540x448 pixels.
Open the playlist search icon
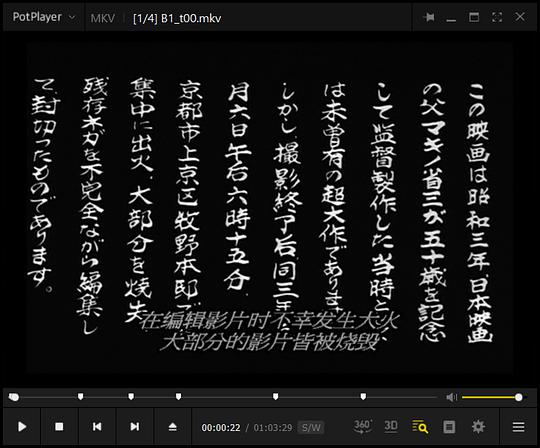[x=420, y=426]
